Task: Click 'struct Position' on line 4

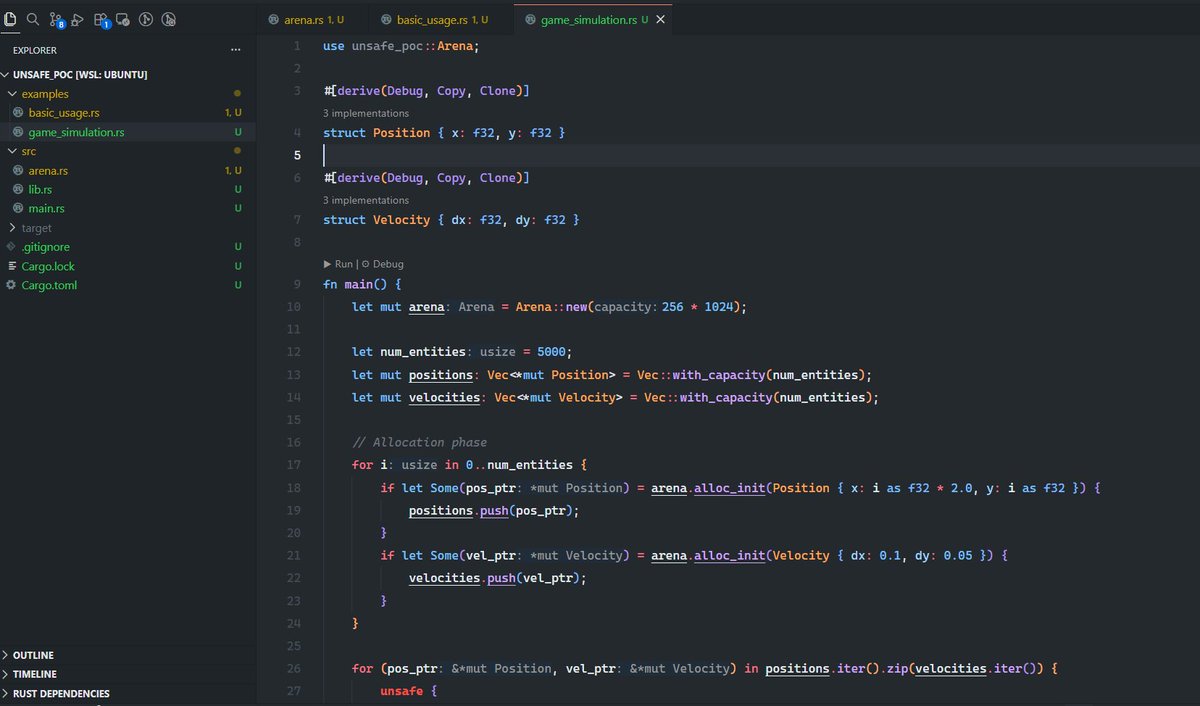Action: tap(376, 133)
